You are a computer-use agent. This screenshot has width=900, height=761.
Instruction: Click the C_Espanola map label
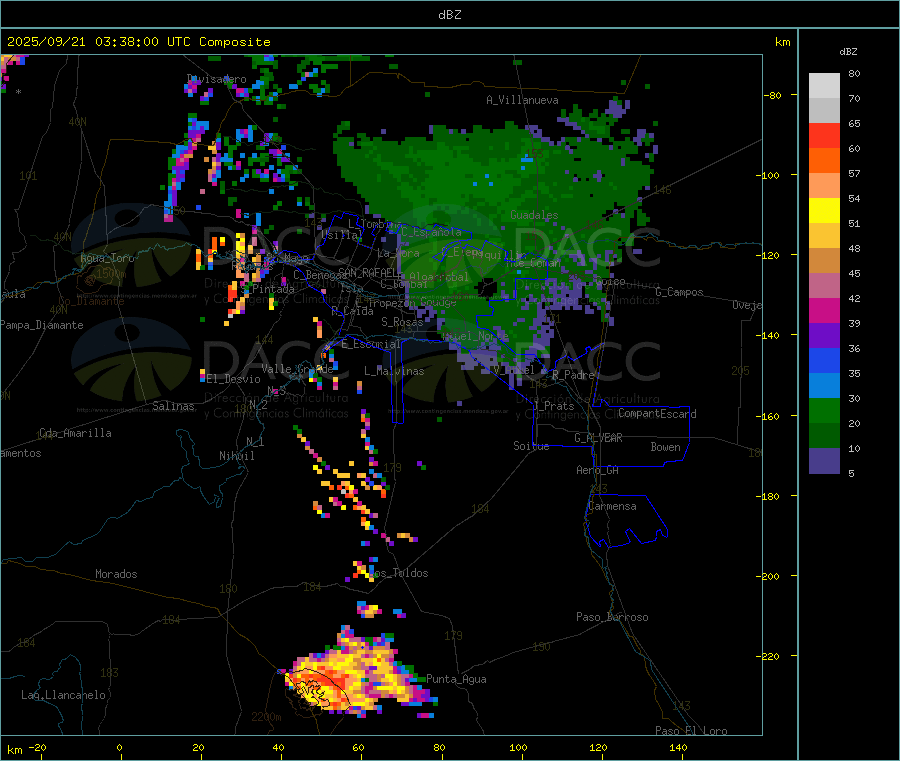click(431, 232)
